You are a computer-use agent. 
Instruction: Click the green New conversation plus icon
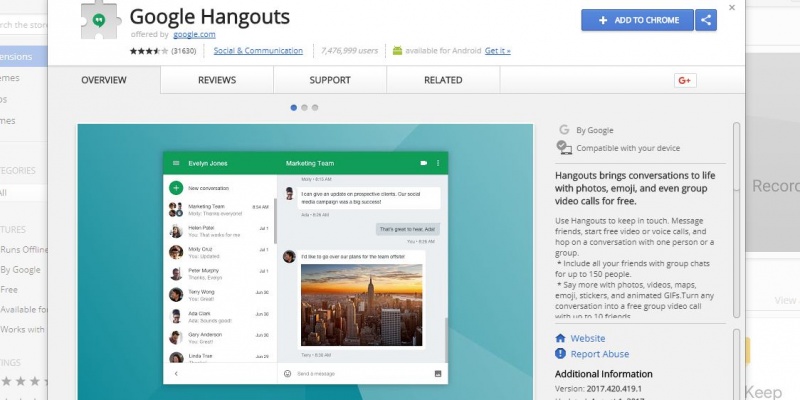(176, 188)
